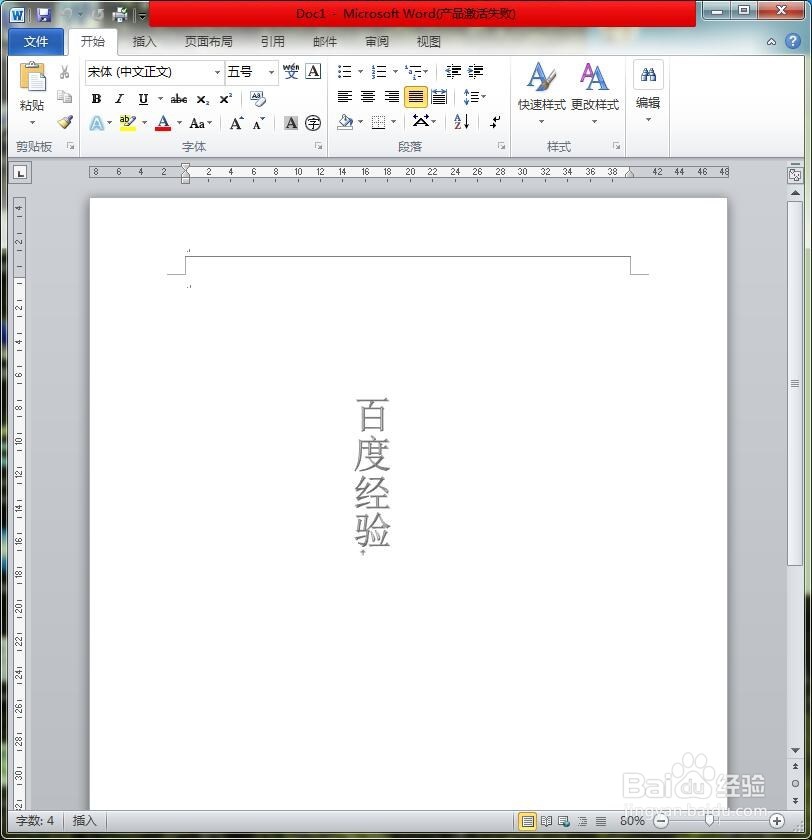Open the Find binoculars icon in Editing group

(648, 76)
